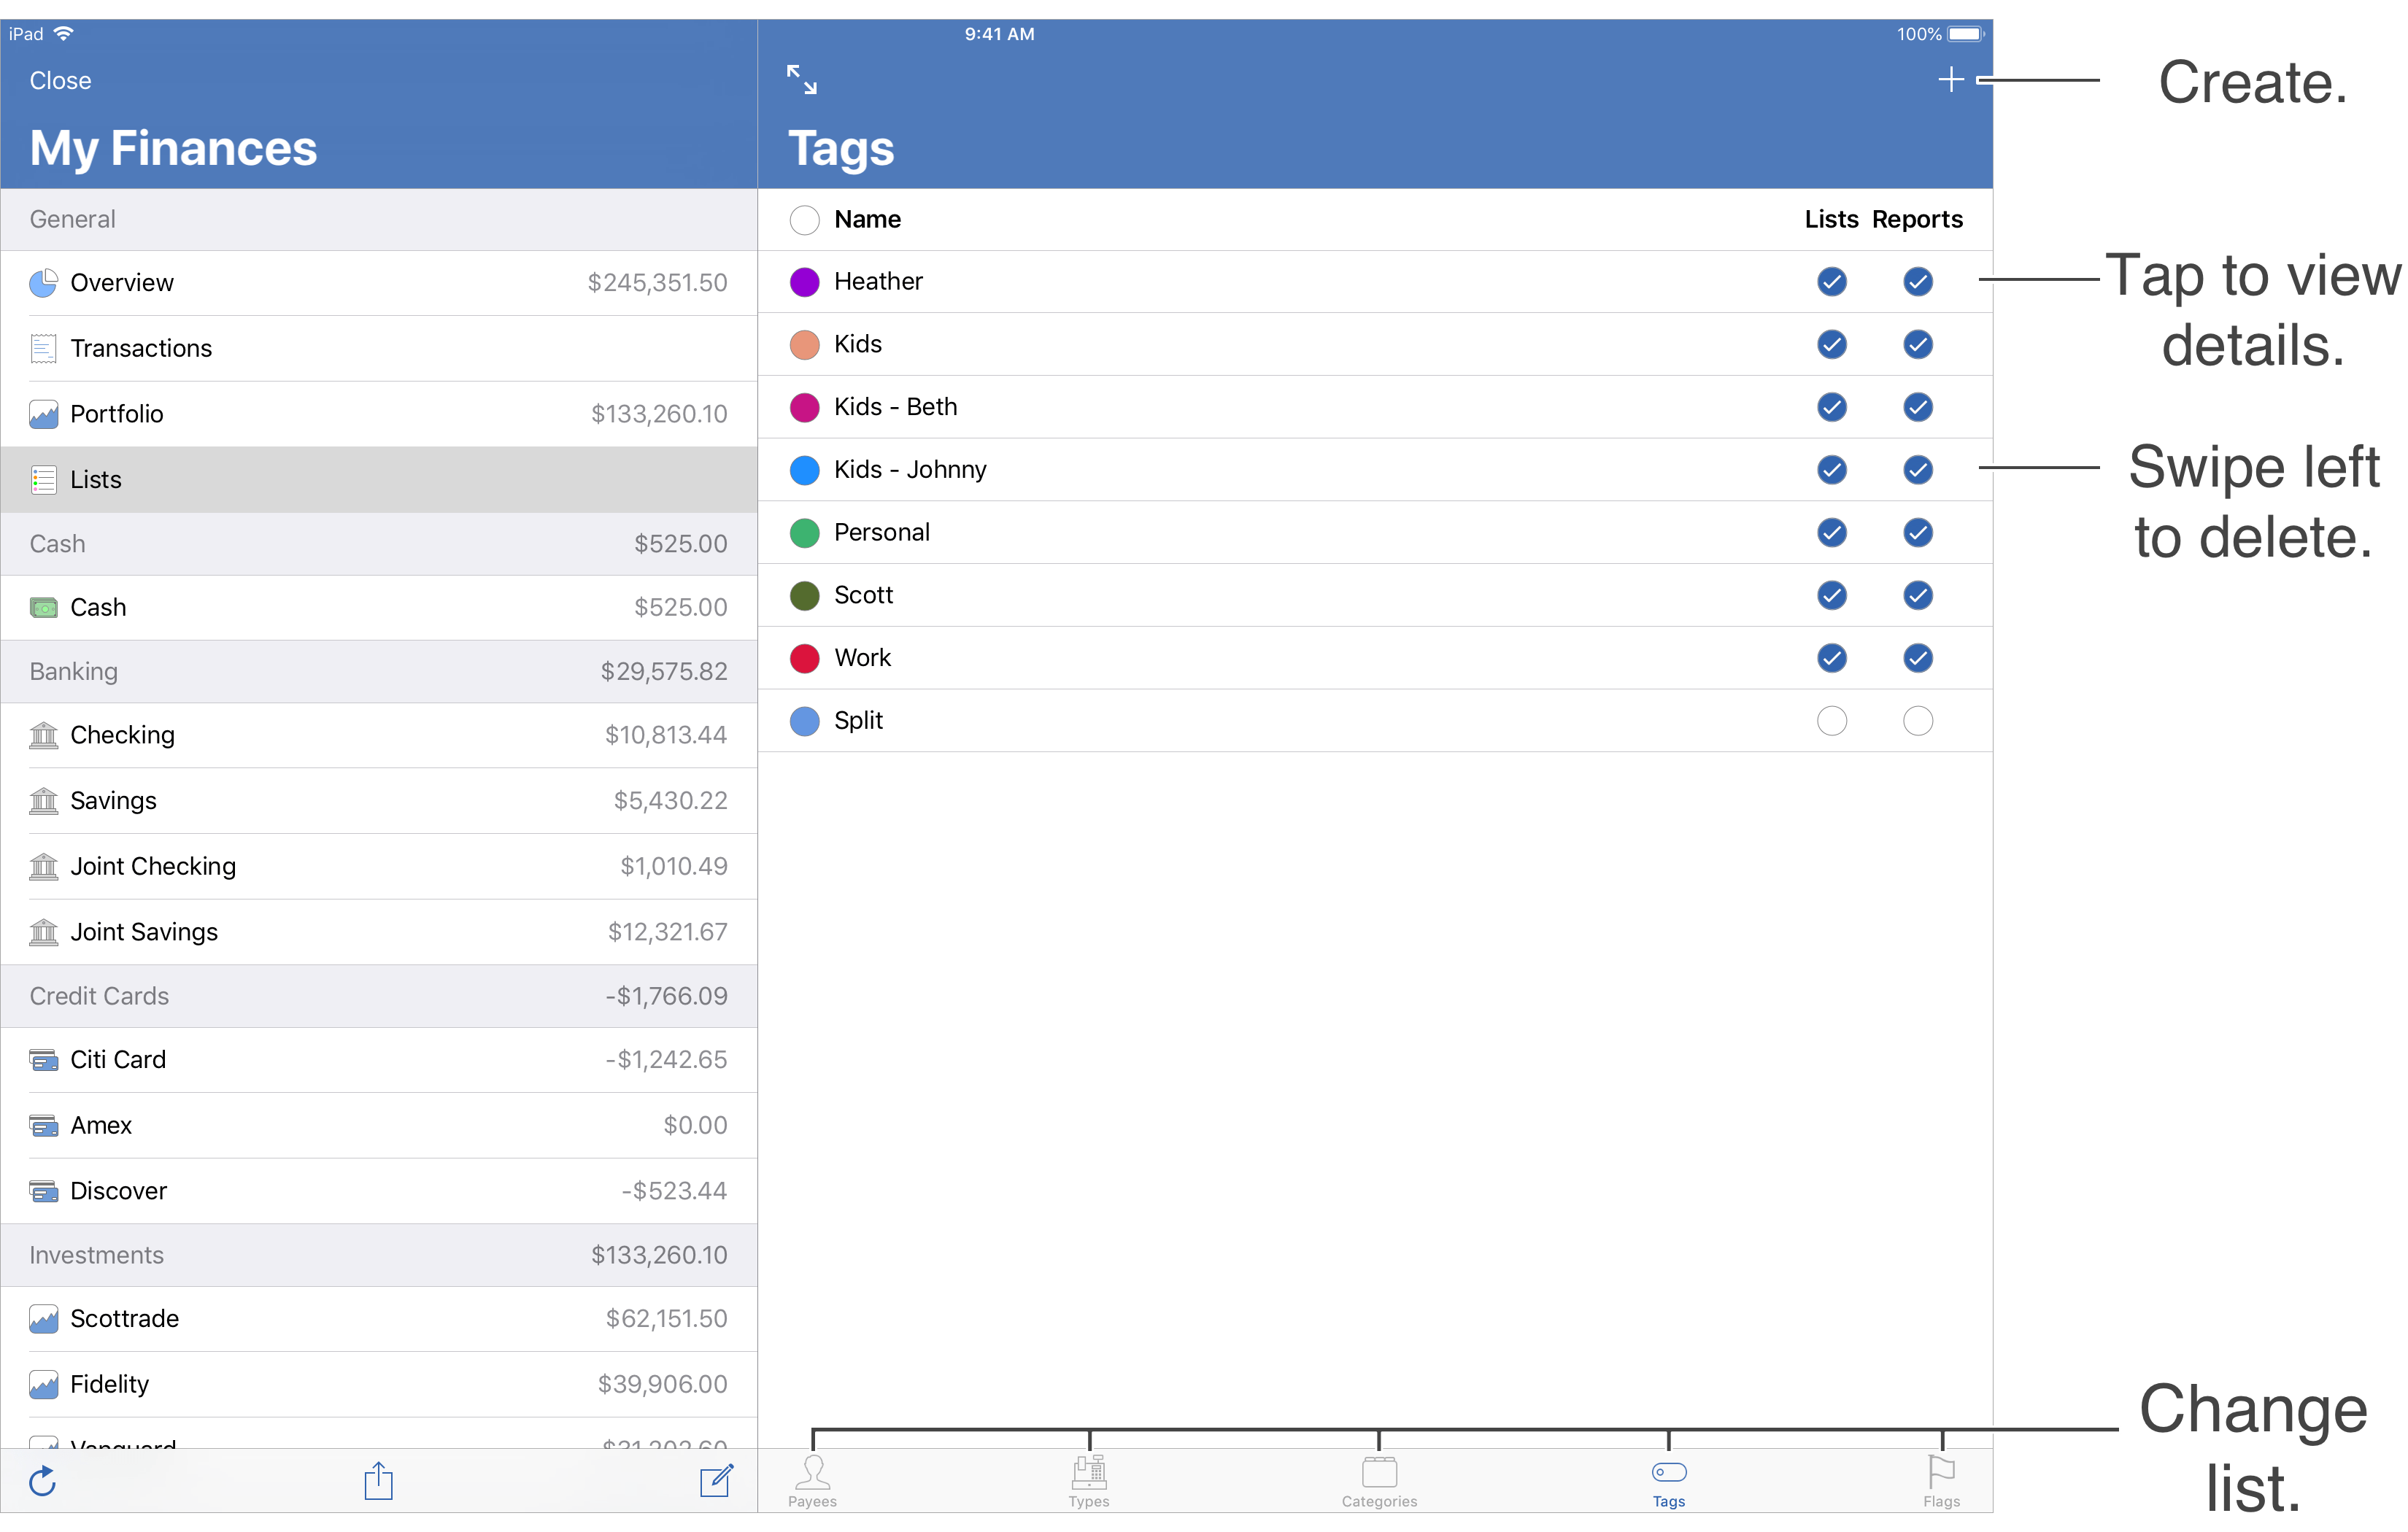Open the Types tab
Viewport: 2408px width, 1532px height.
point(1088,1480)
